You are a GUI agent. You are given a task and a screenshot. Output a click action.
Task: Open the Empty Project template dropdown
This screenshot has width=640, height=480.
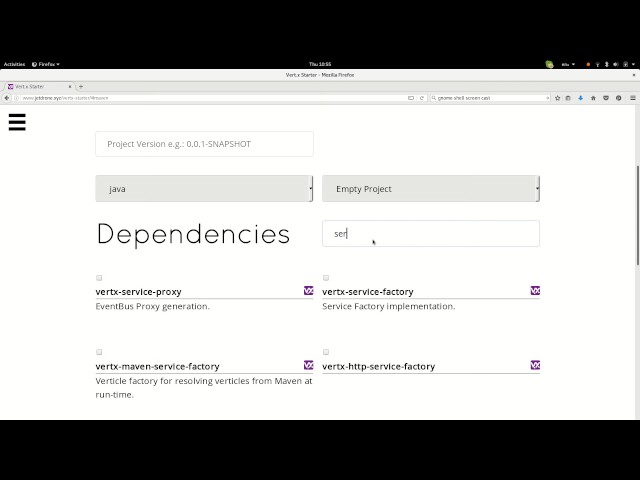click(431, 189)
